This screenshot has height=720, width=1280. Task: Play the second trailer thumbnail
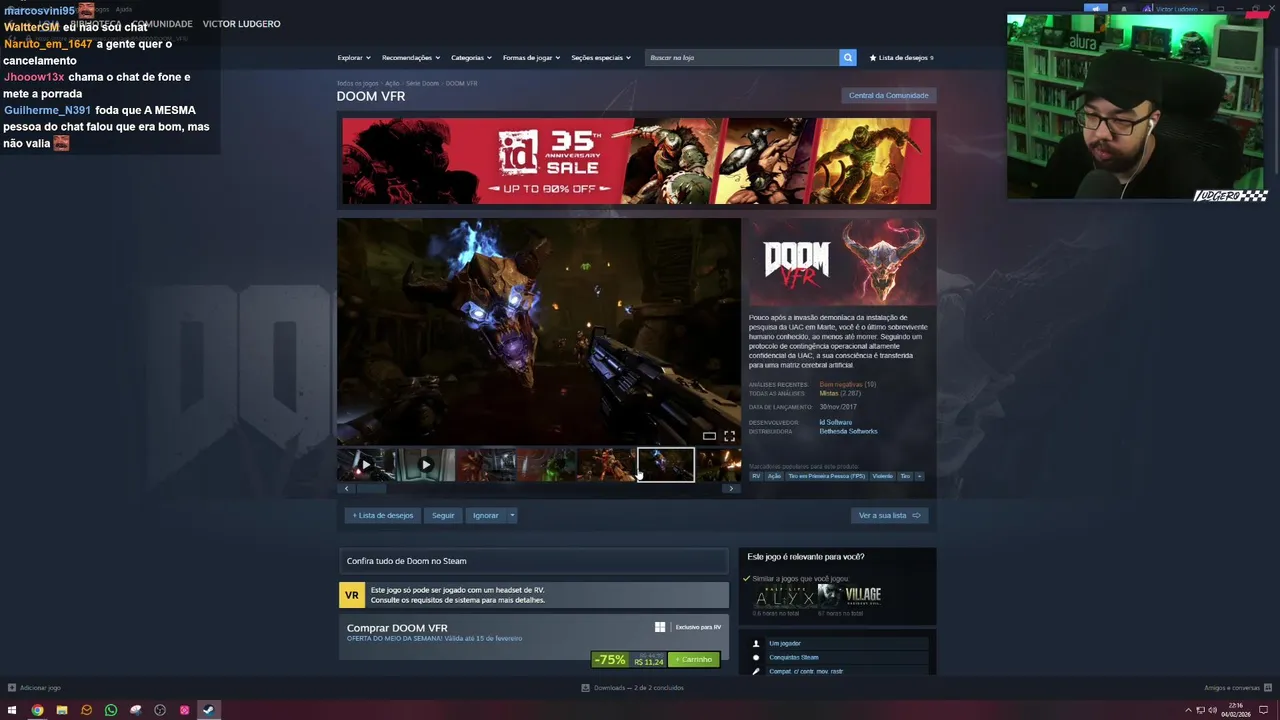tap(426, 464)
